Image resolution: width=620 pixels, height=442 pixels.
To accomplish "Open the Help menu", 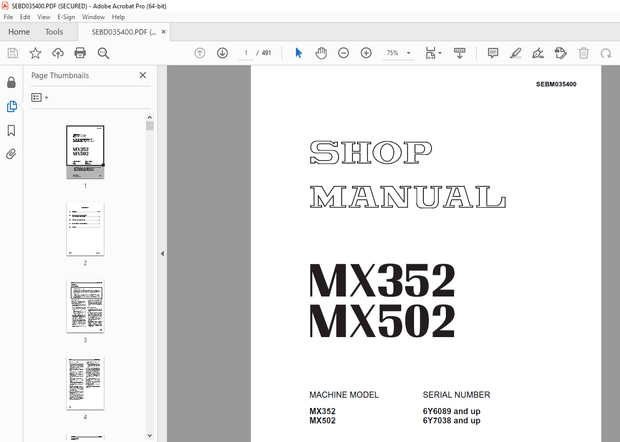I will coord(118,17).
